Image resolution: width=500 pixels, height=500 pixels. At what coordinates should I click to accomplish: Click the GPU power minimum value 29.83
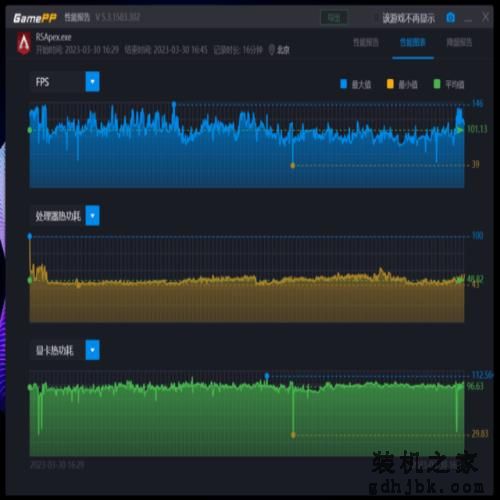pyautogui.click(x=480, y=434)
